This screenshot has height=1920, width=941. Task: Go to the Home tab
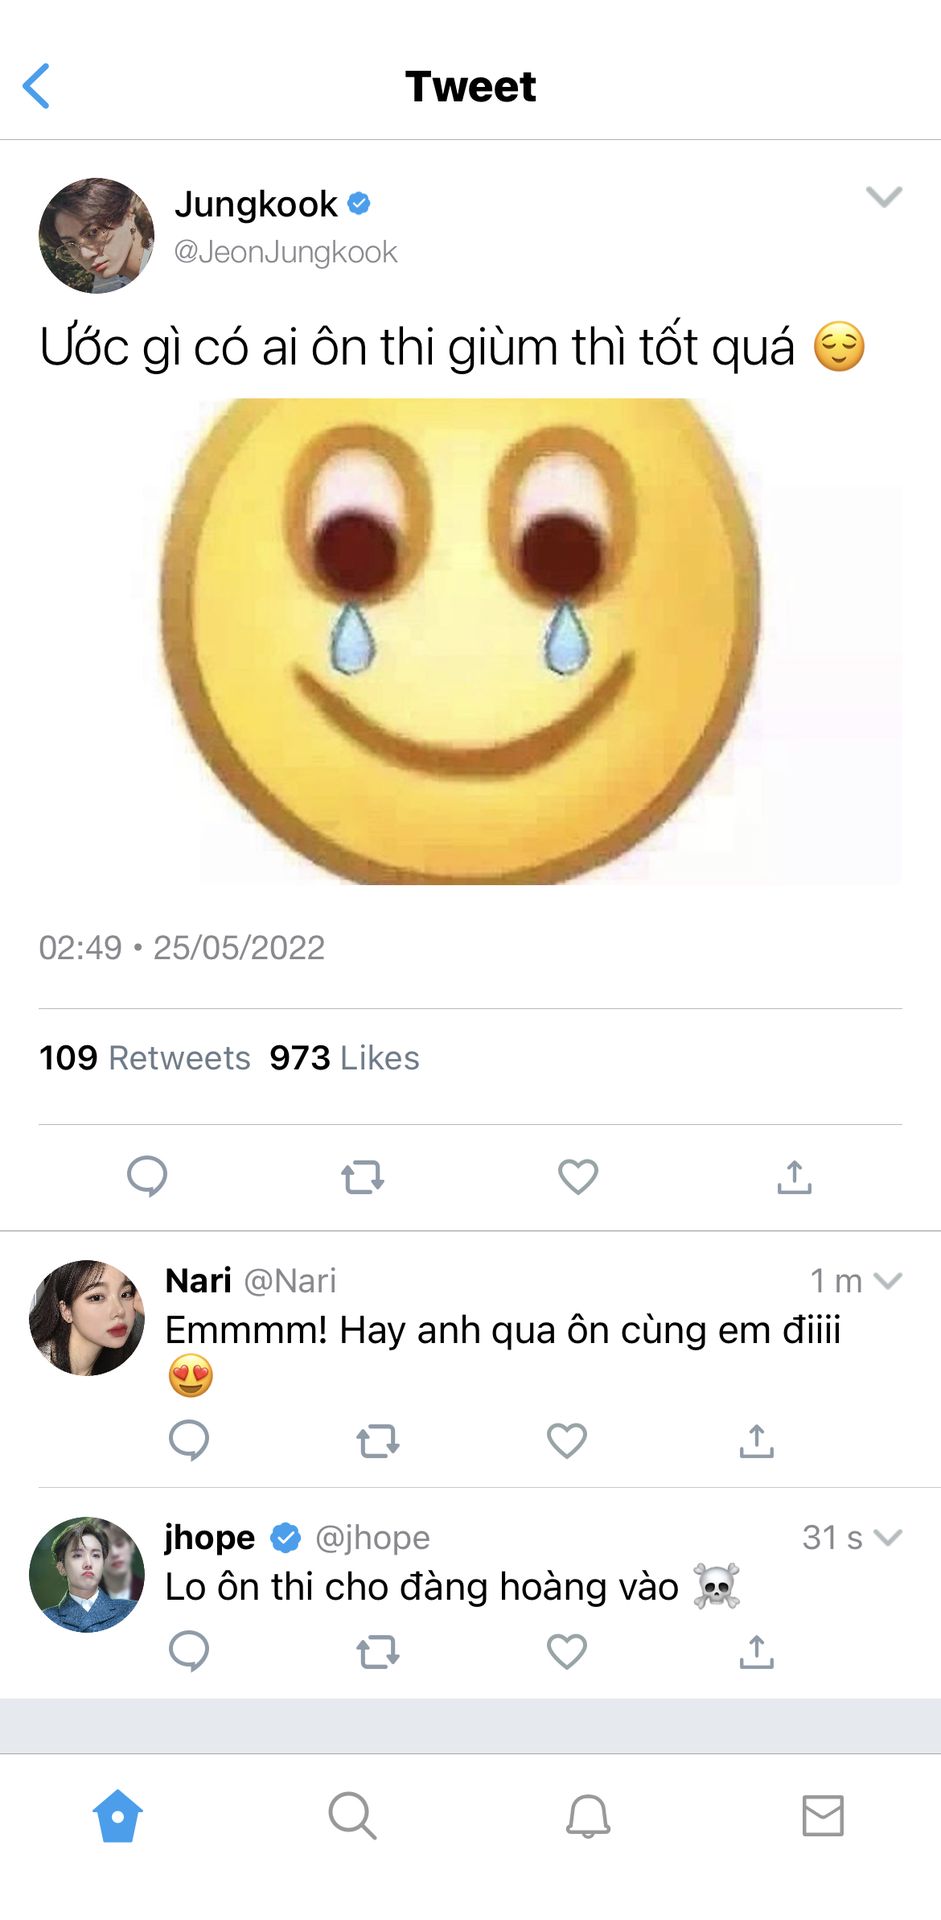pos(118,1816)
